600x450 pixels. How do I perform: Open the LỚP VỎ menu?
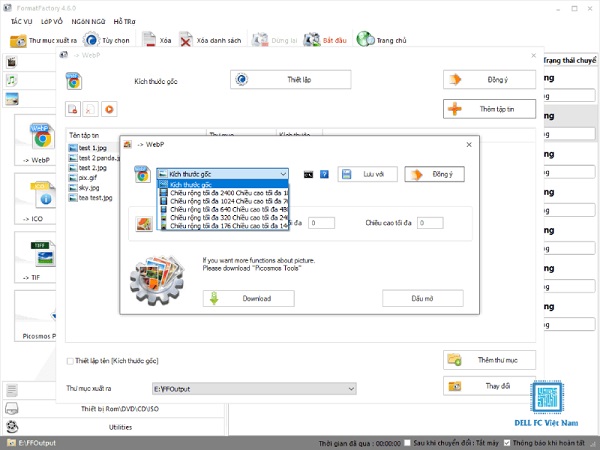[x=52, y=21]
